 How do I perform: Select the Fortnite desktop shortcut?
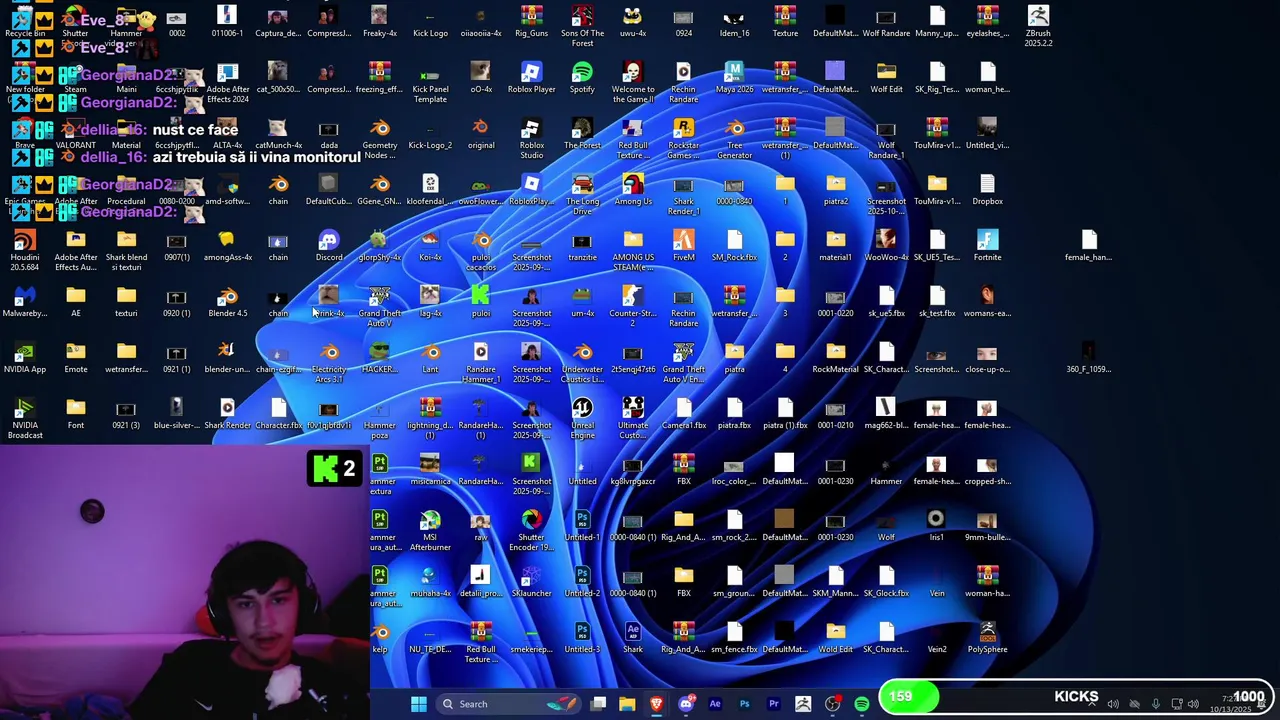[987, 246]
